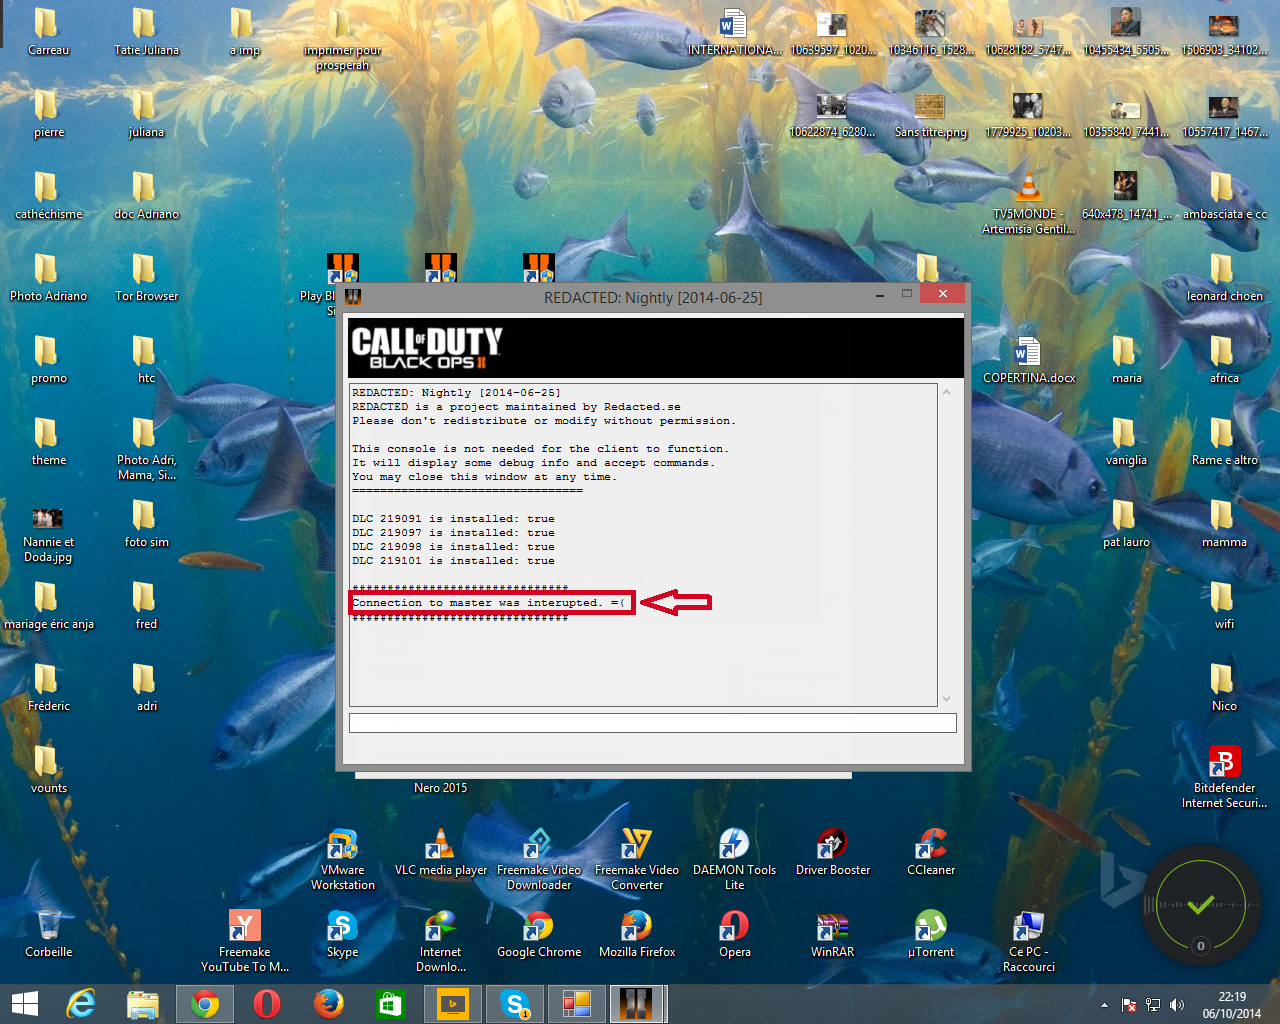The height and width of the screenshot is (1024, 1280).
Task: Close the REDACTED Nightly console window
Action: click(x=943, y=293)
